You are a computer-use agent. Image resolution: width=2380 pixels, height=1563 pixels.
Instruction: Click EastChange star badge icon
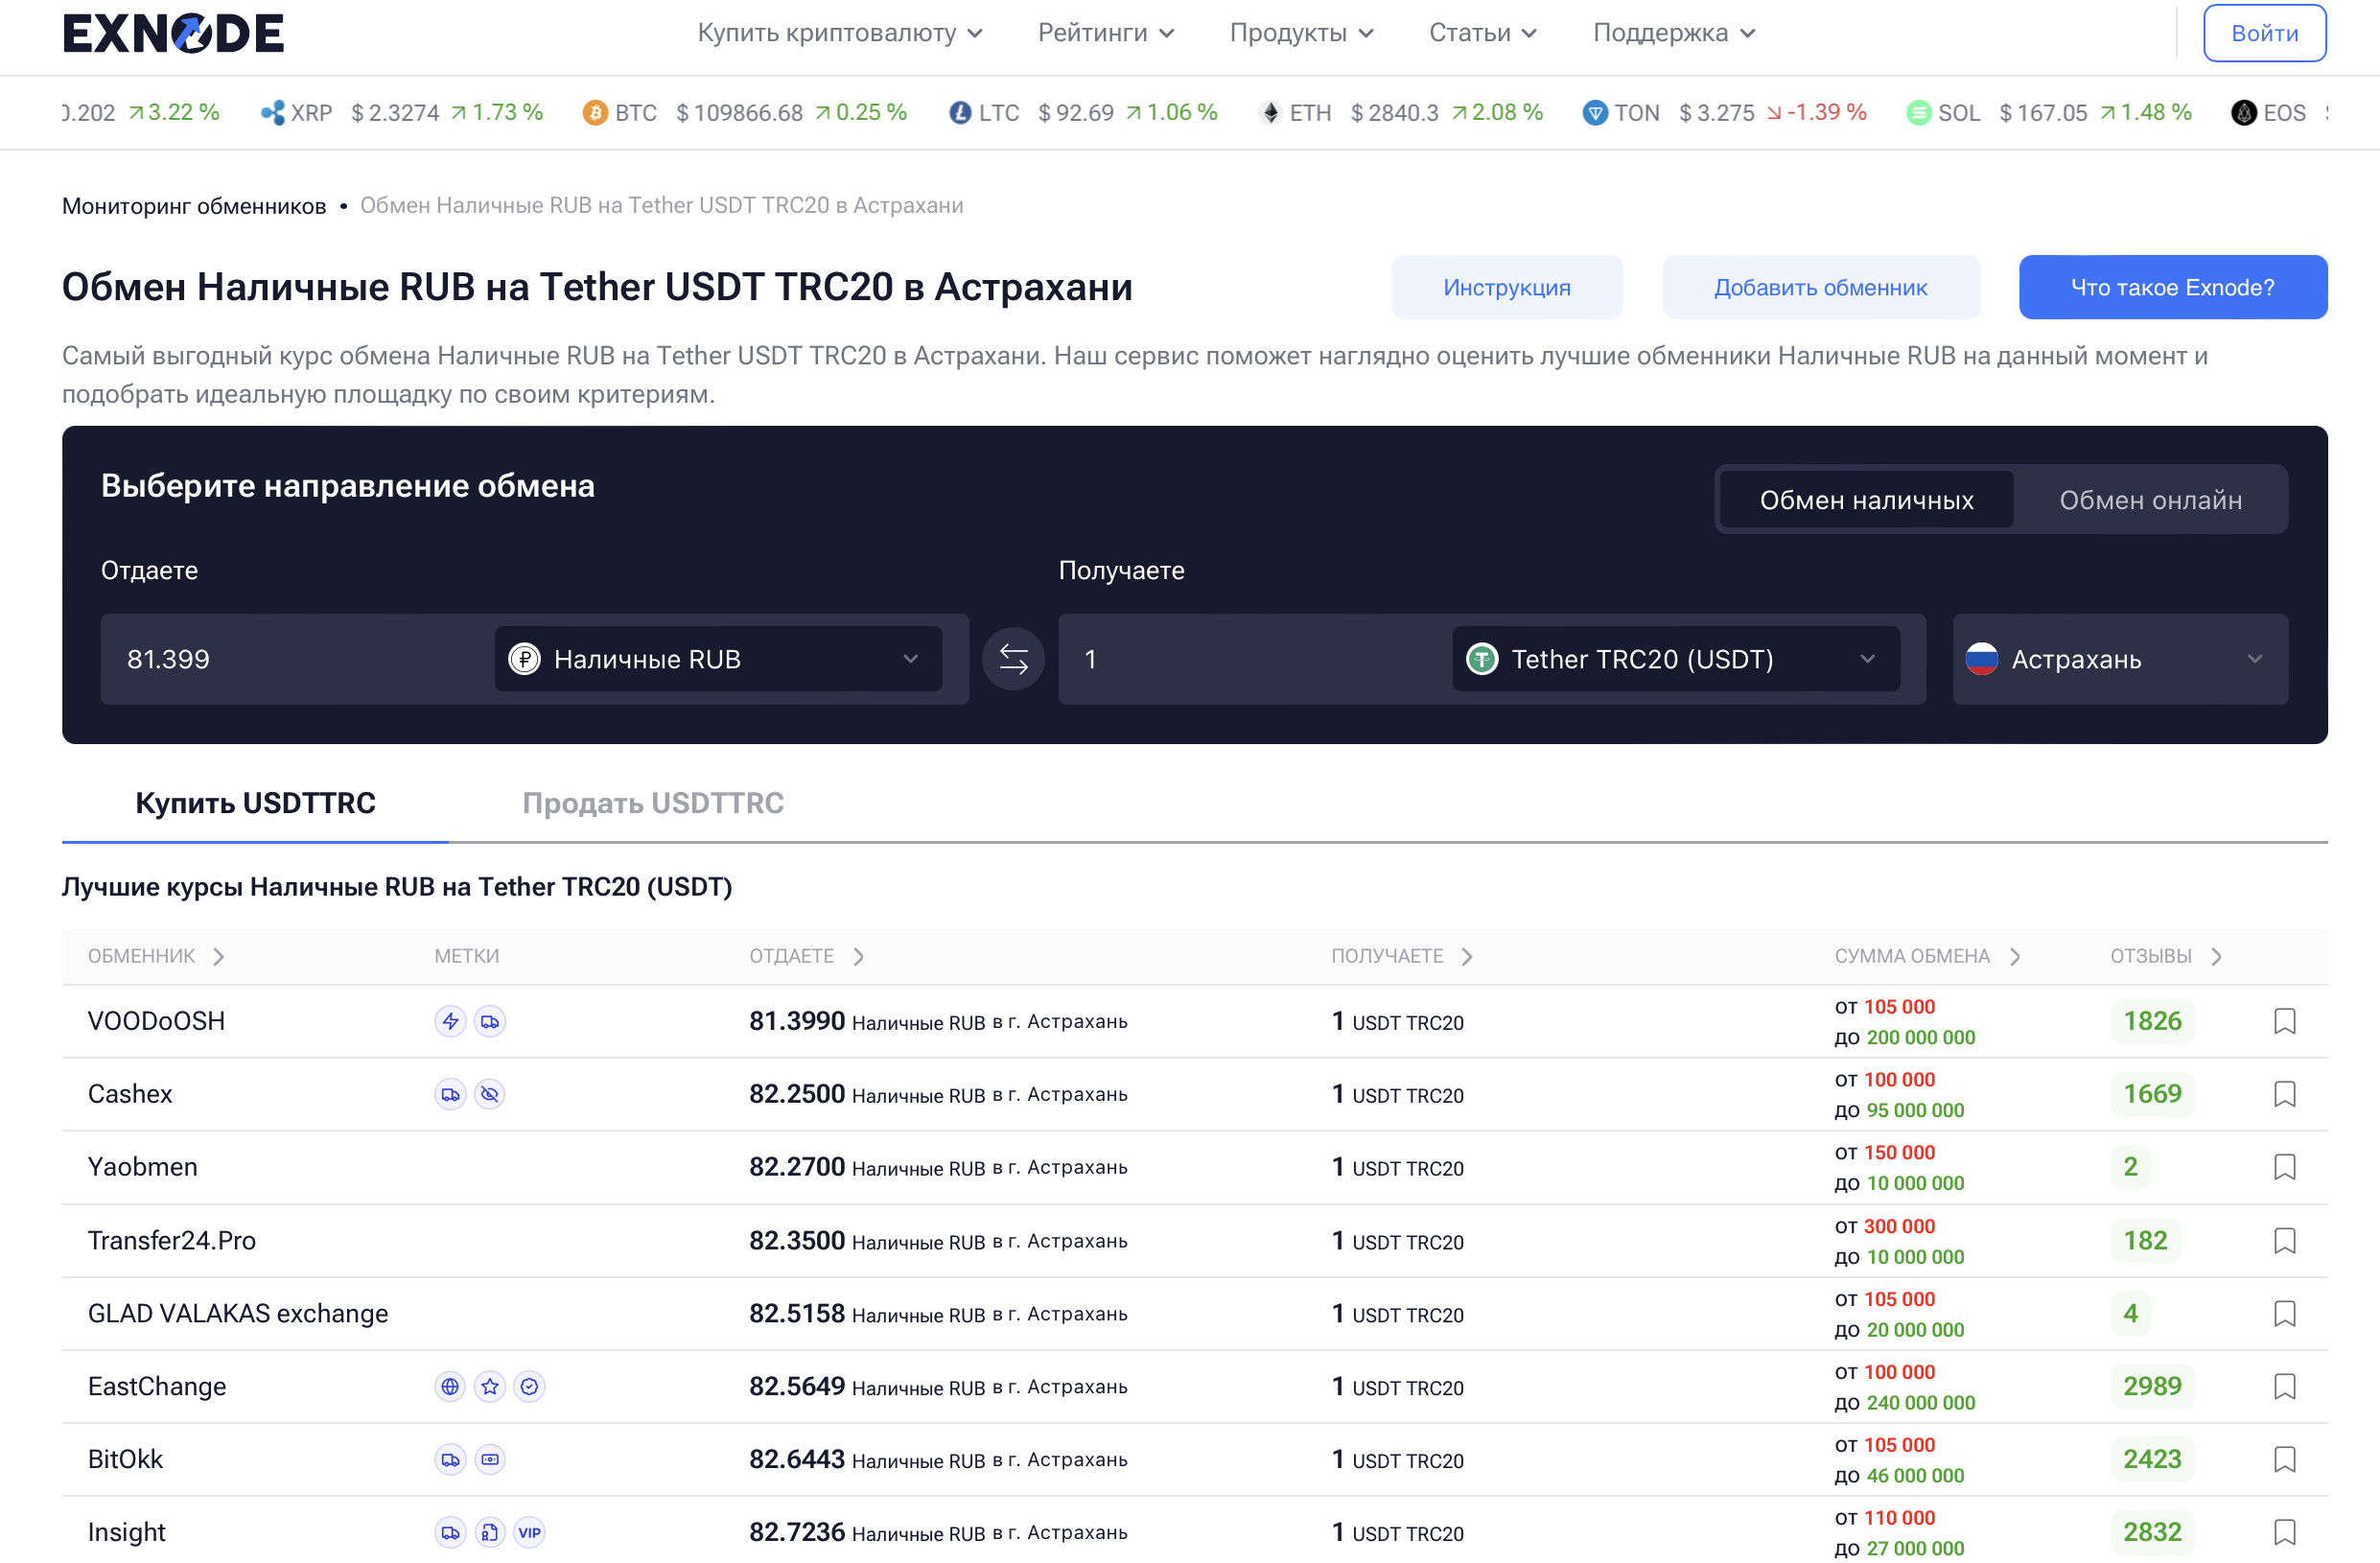(x=489, y=1386)
